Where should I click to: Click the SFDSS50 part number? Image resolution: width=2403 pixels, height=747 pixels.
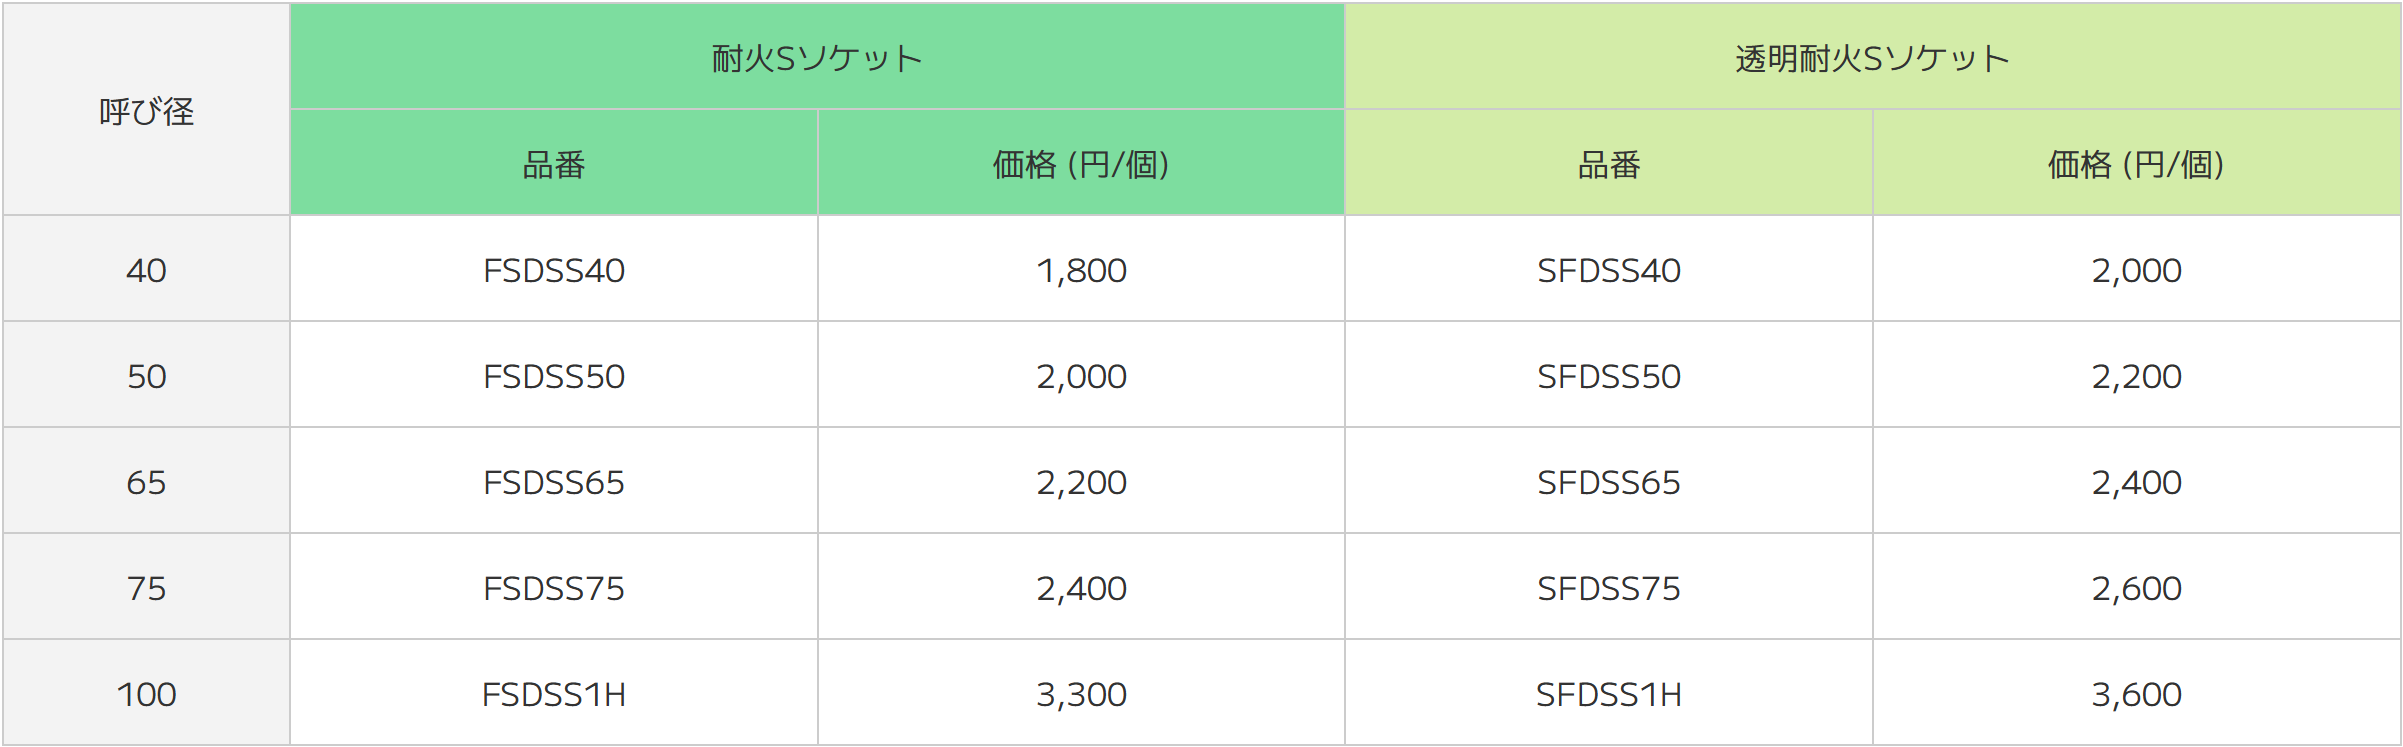click(1608, 376)
